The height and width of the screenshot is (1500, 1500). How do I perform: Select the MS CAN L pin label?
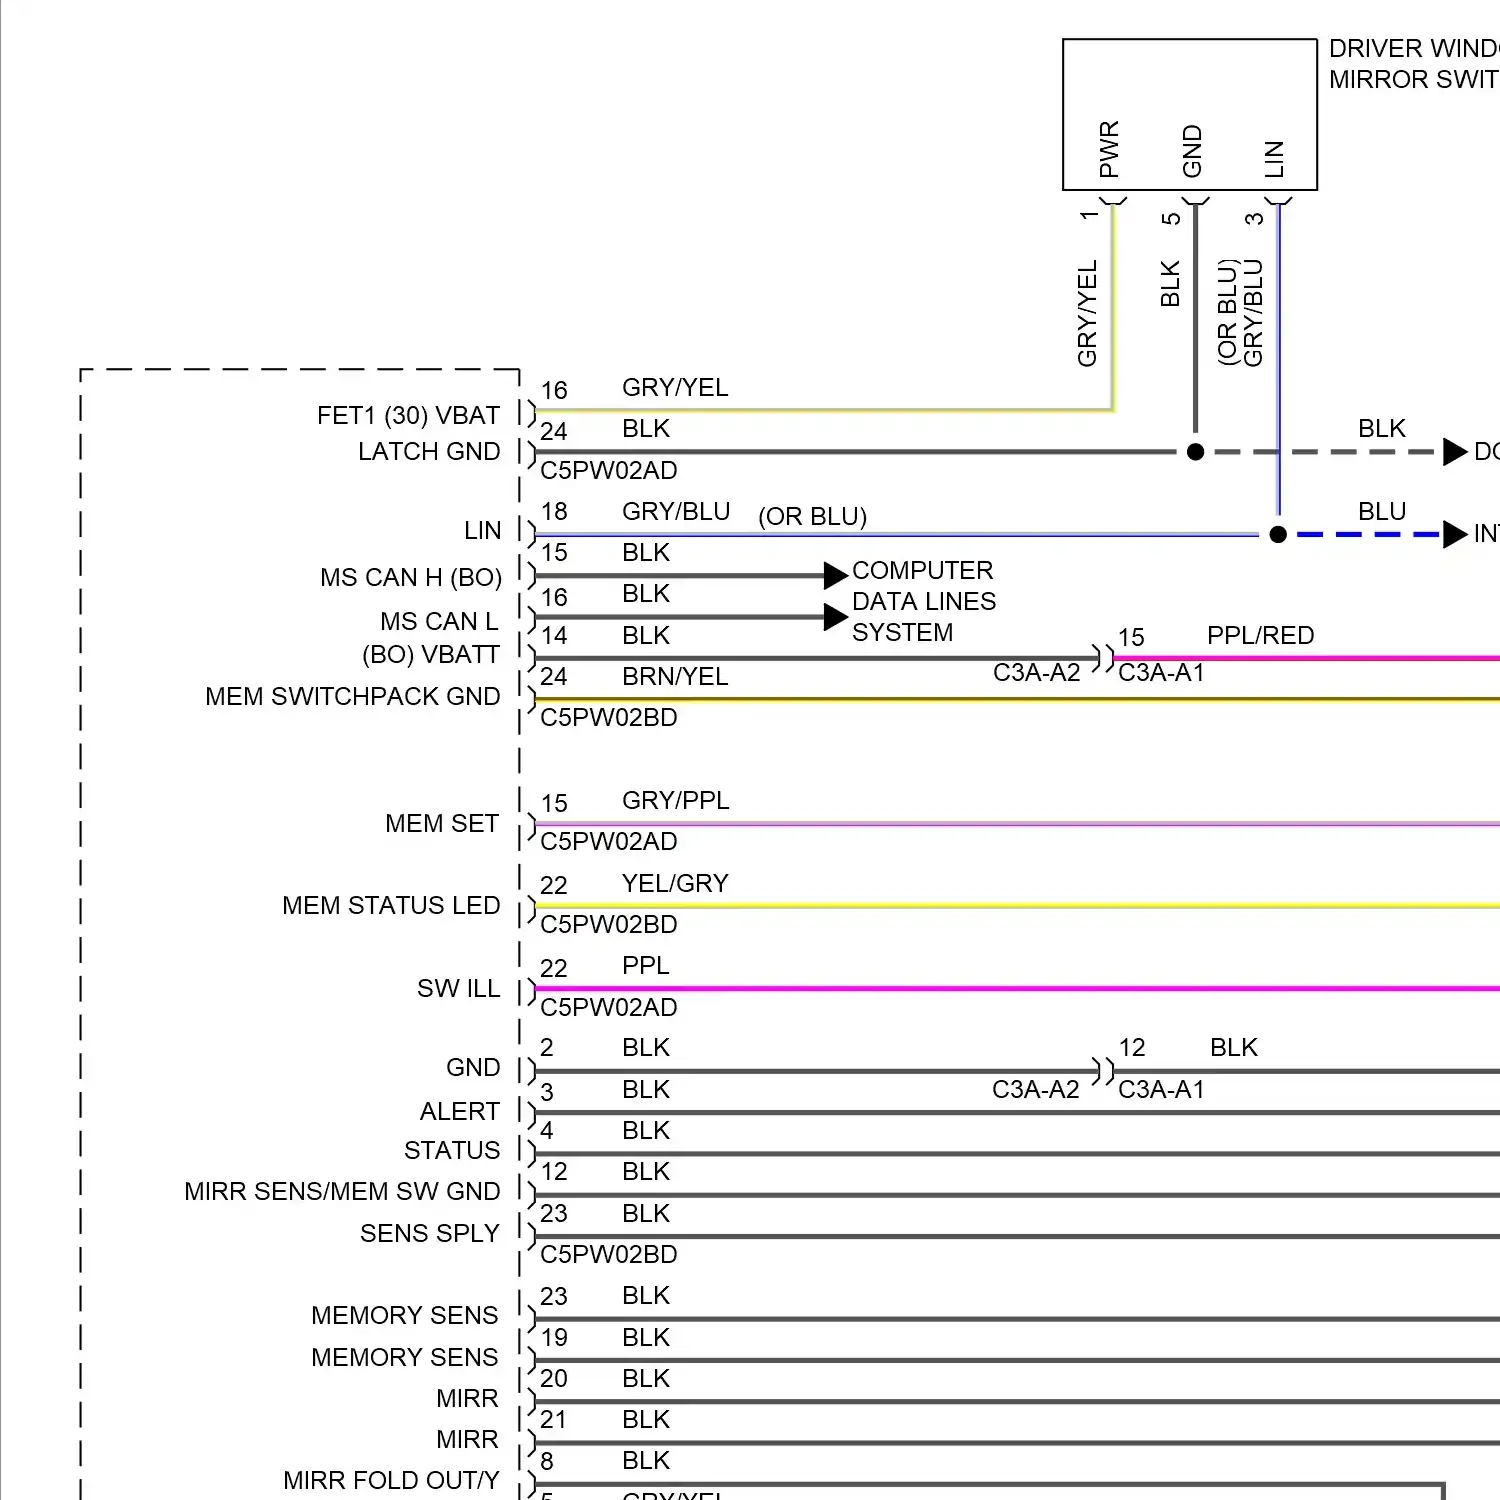439,621
